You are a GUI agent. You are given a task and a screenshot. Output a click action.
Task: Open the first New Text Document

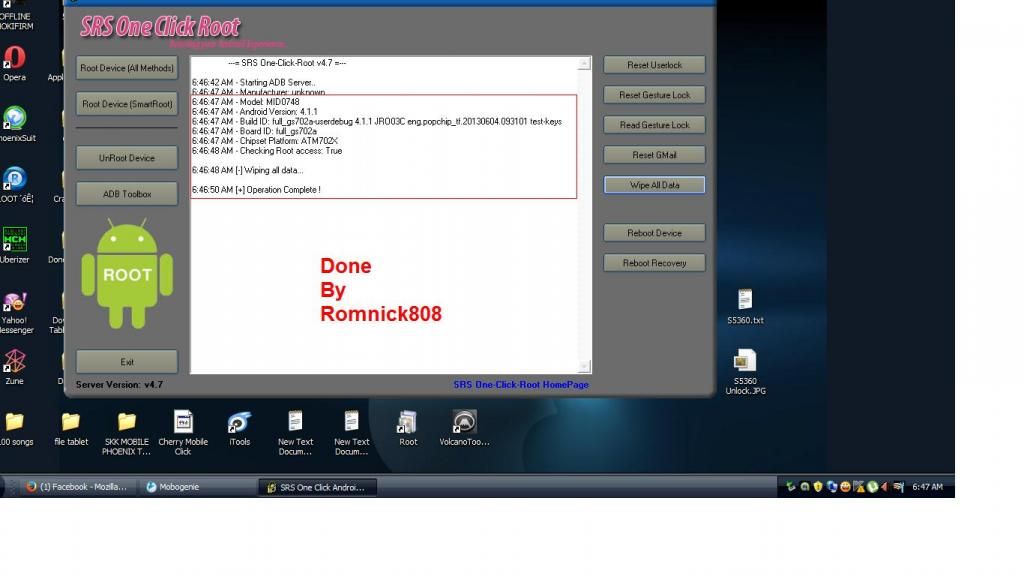[x=295, y=433]
